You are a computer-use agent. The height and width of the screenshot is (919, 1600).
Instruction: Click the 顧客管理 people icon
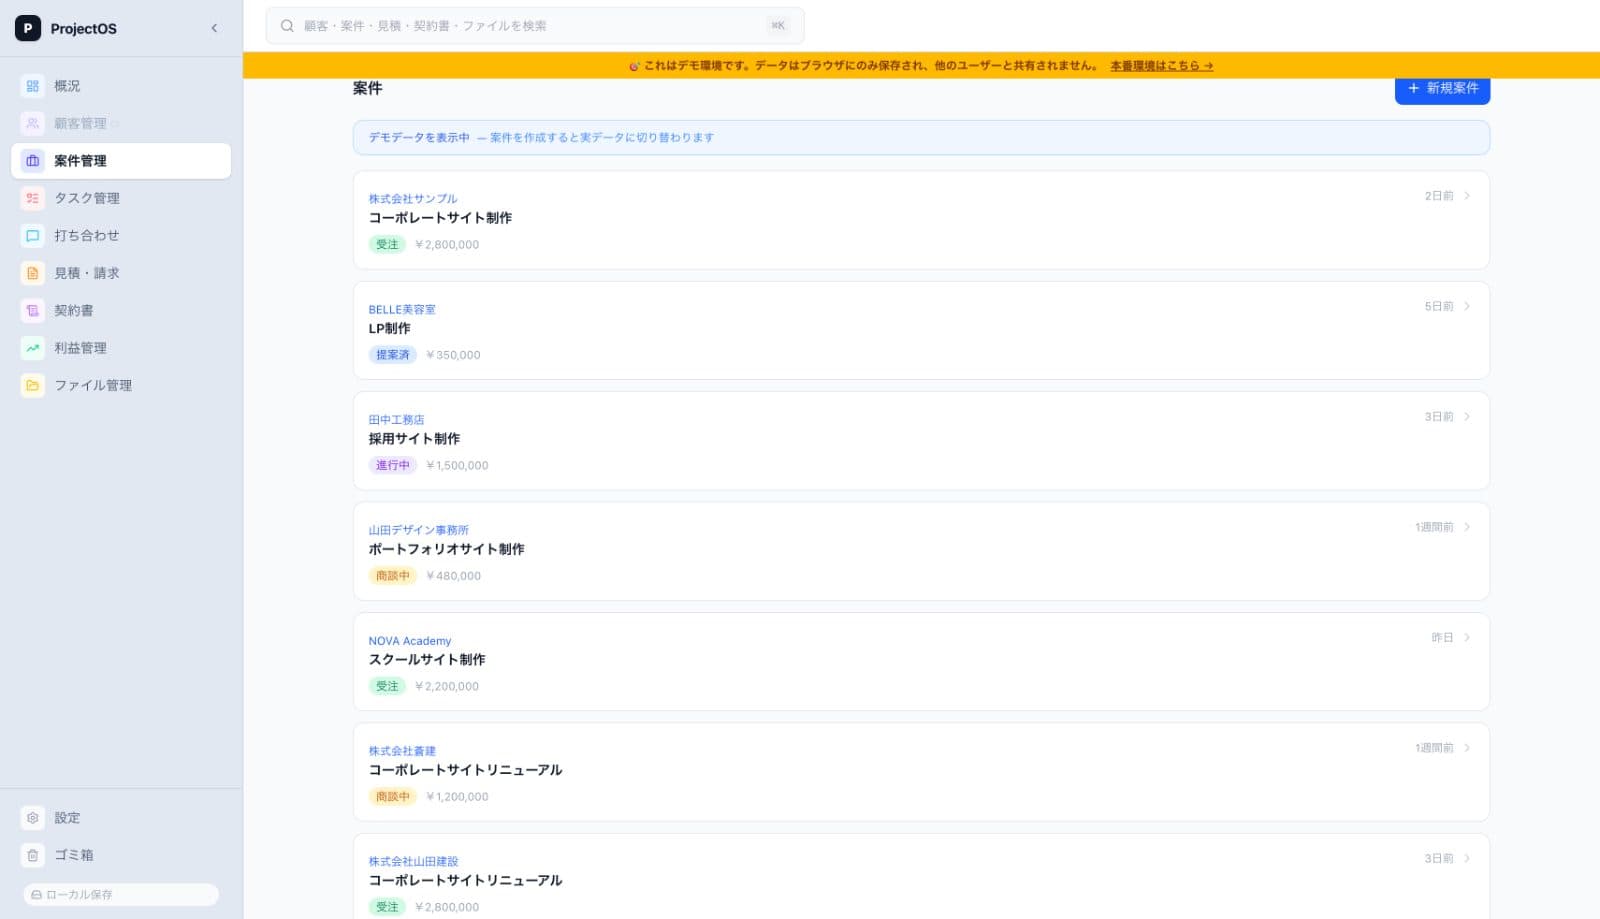(33, 123)
